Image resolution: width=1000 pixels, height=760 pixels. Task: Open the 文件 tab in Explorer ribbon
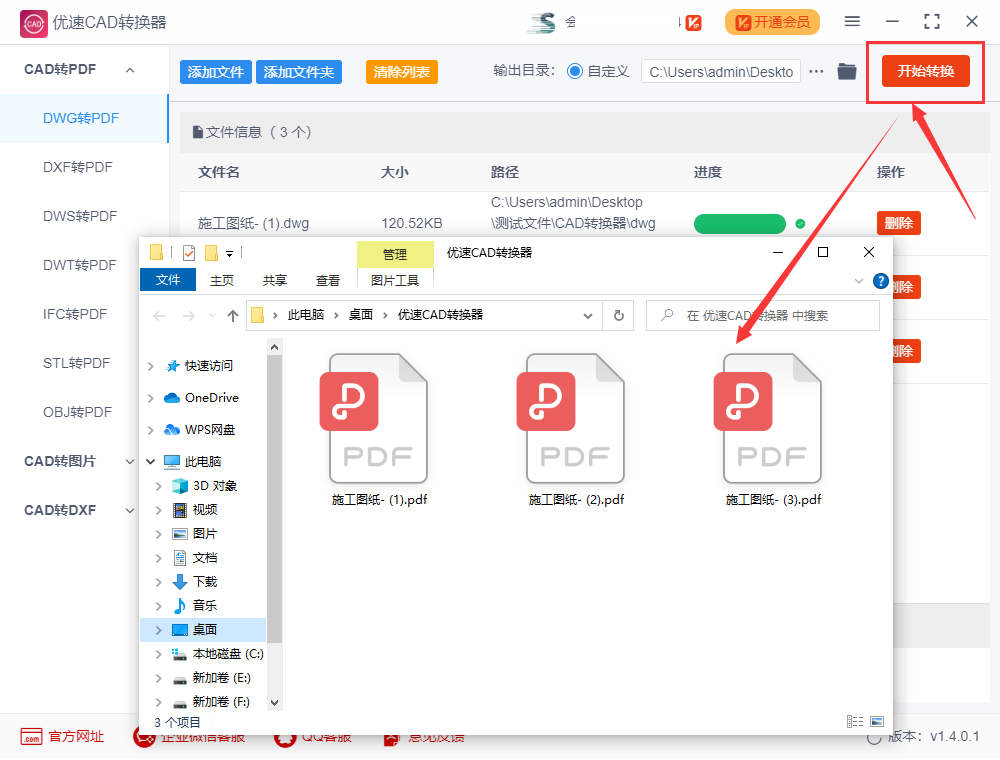[x=168, y=280]
